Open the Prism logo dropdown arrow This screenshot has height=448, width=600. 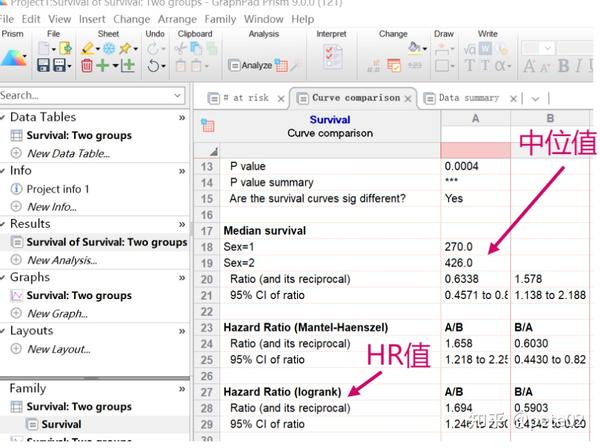coord(25,56)
